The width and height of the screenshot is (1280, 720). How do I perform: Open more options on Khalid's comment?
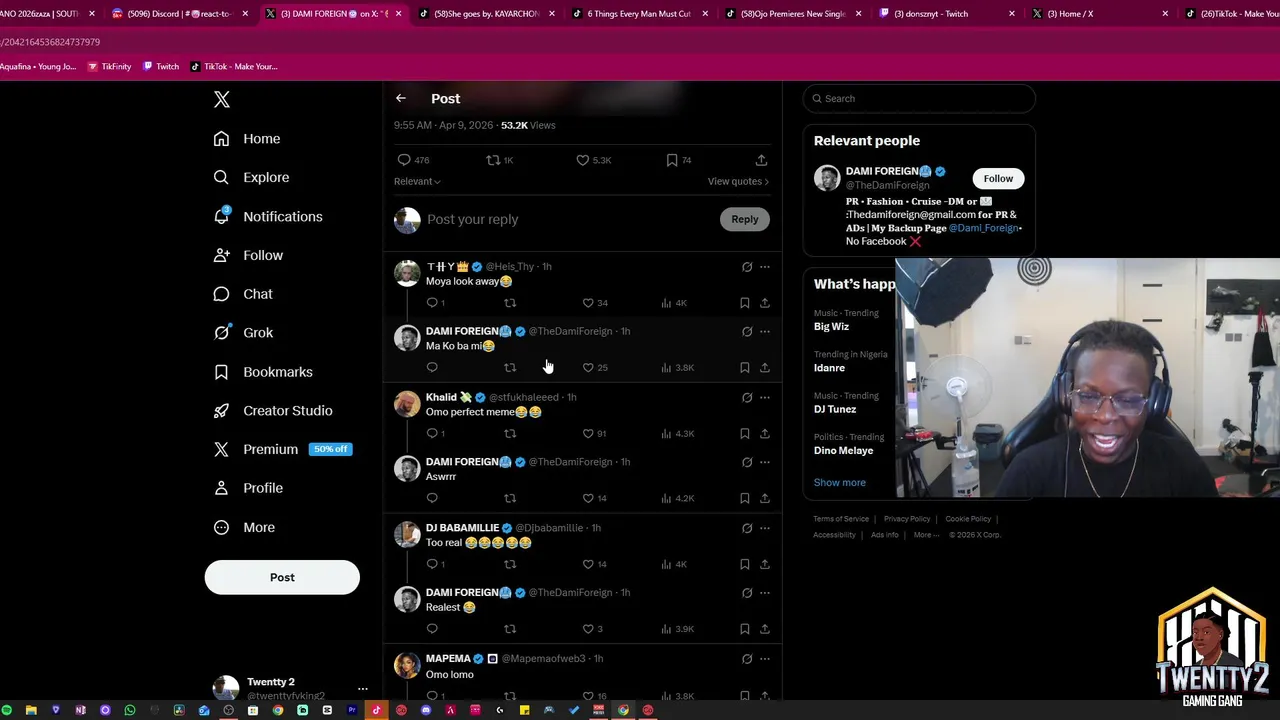click(x=765, y=397)
